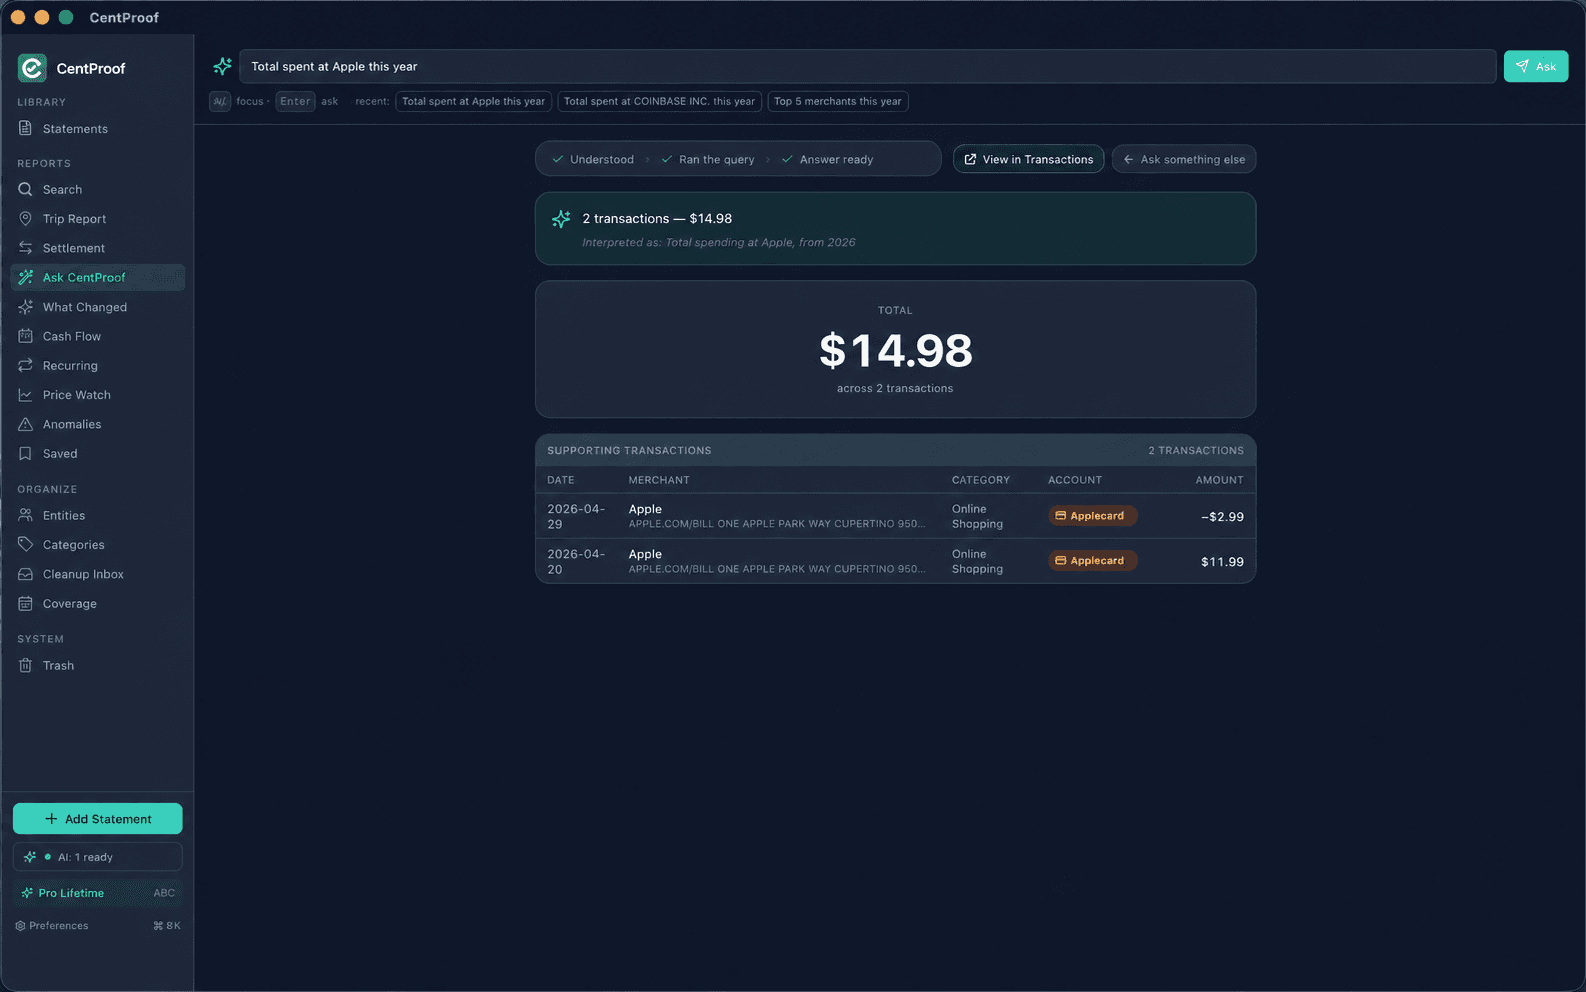
Task: Click the AI status sparkle icon
Action: (x=30, y=857)
